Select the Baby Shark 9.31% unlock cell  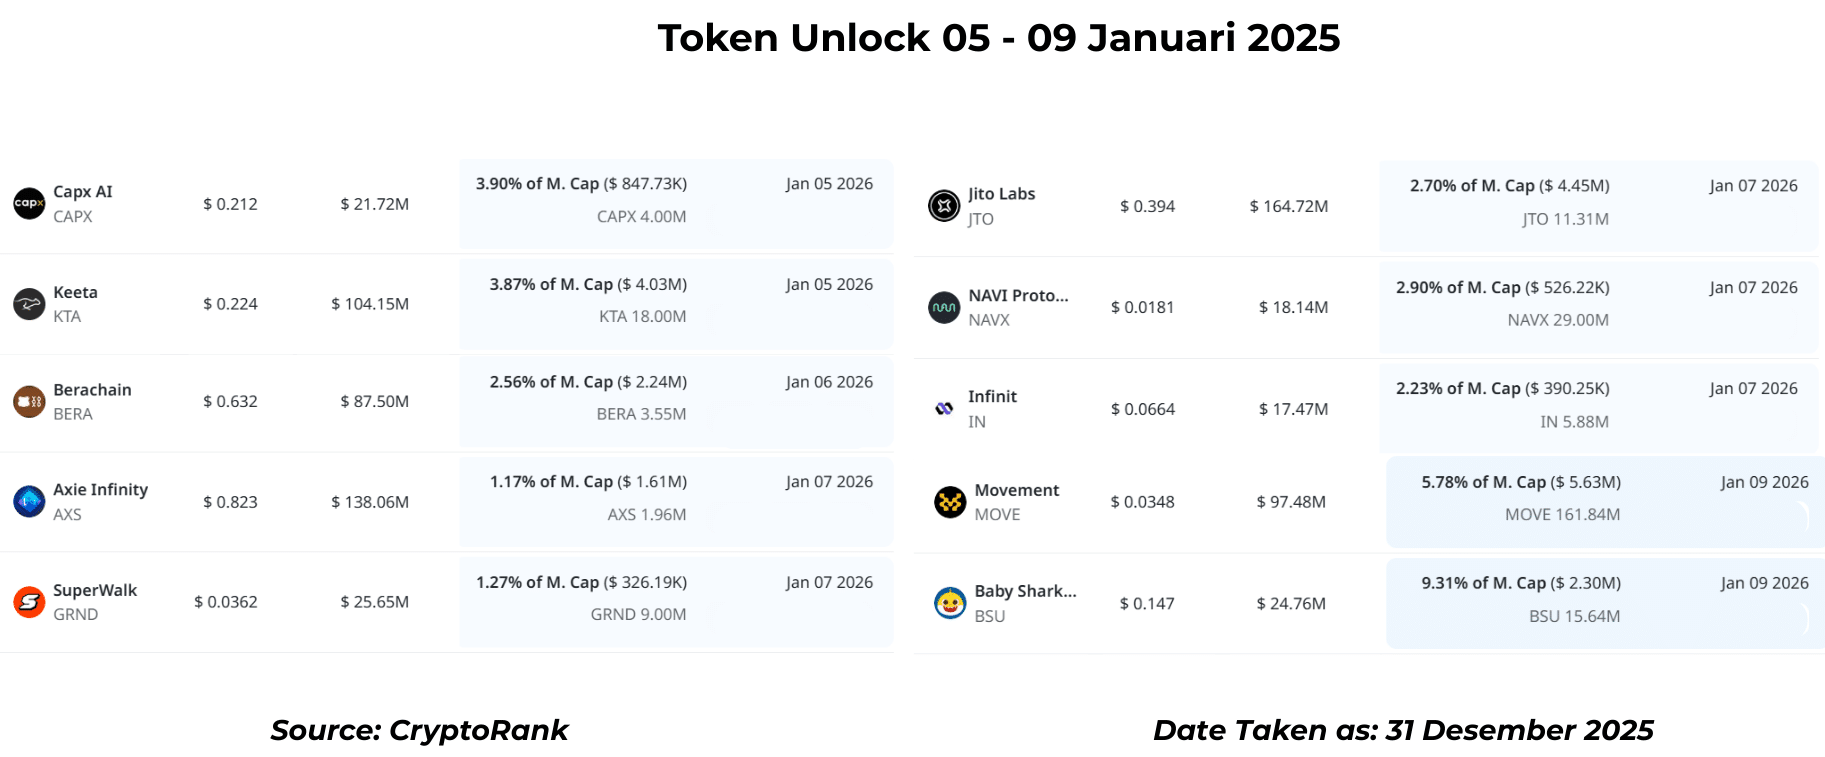click(1604, 601)
